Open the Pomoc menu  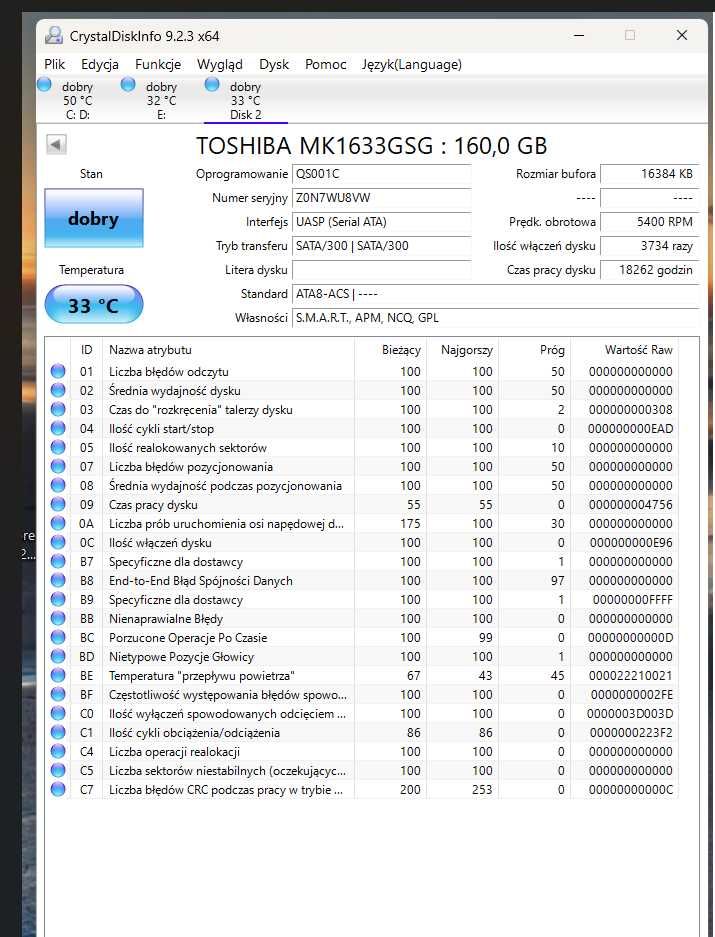click(x=325, y=64)
